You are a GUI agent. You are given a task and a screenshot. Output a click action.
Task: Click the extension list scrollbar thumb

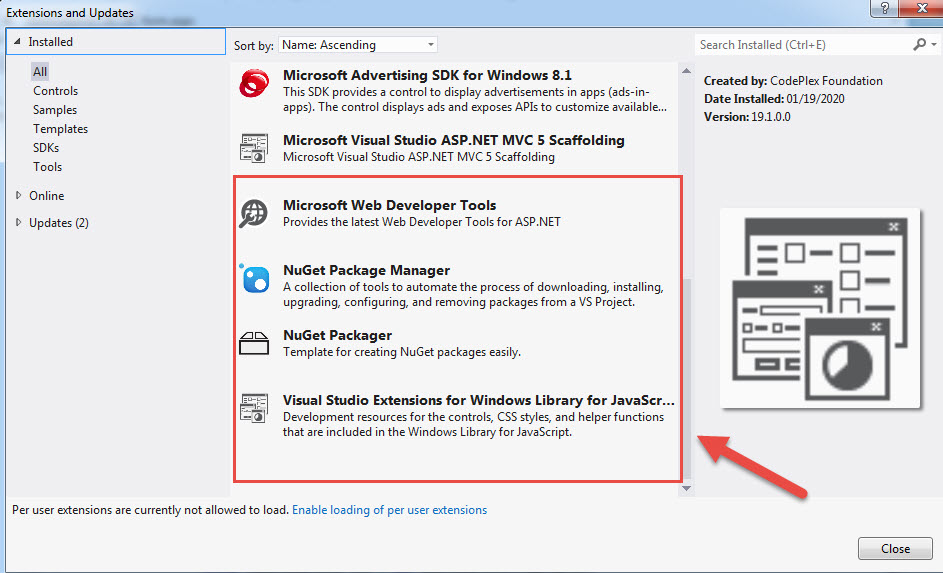click(x=687, y=378)
